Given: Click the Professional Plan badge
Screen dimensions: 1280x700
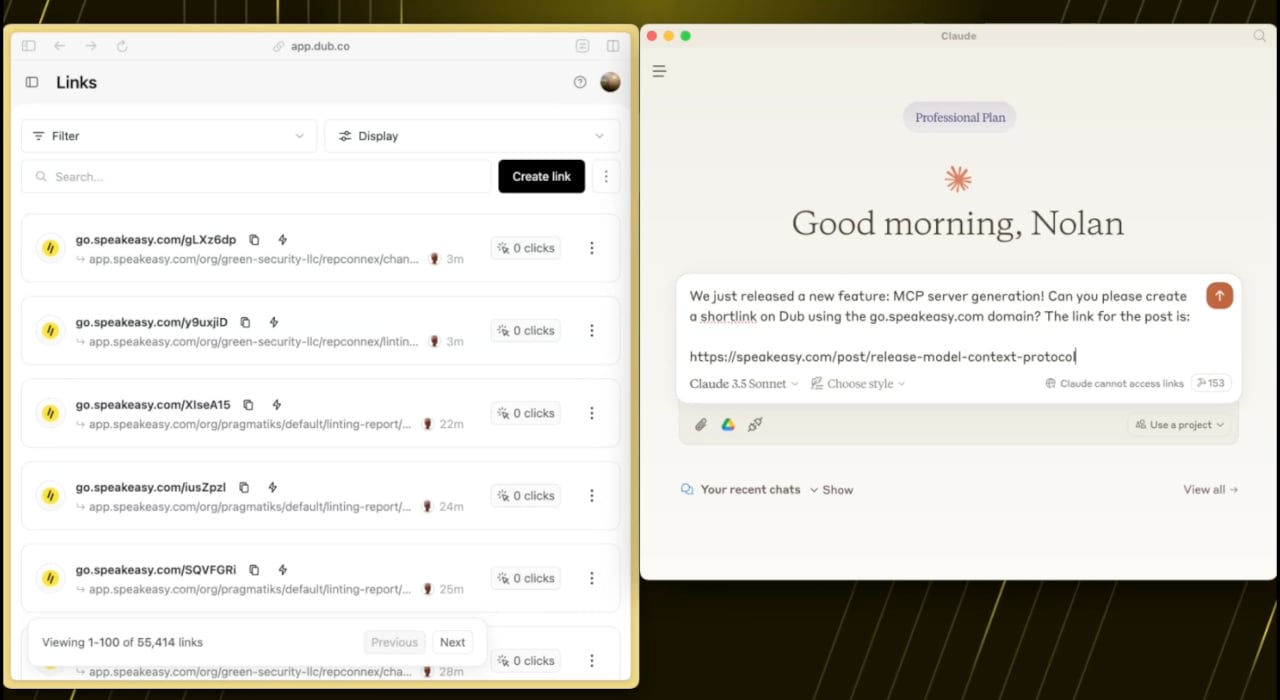Looking at the screenshot, I should coord(960,117).
